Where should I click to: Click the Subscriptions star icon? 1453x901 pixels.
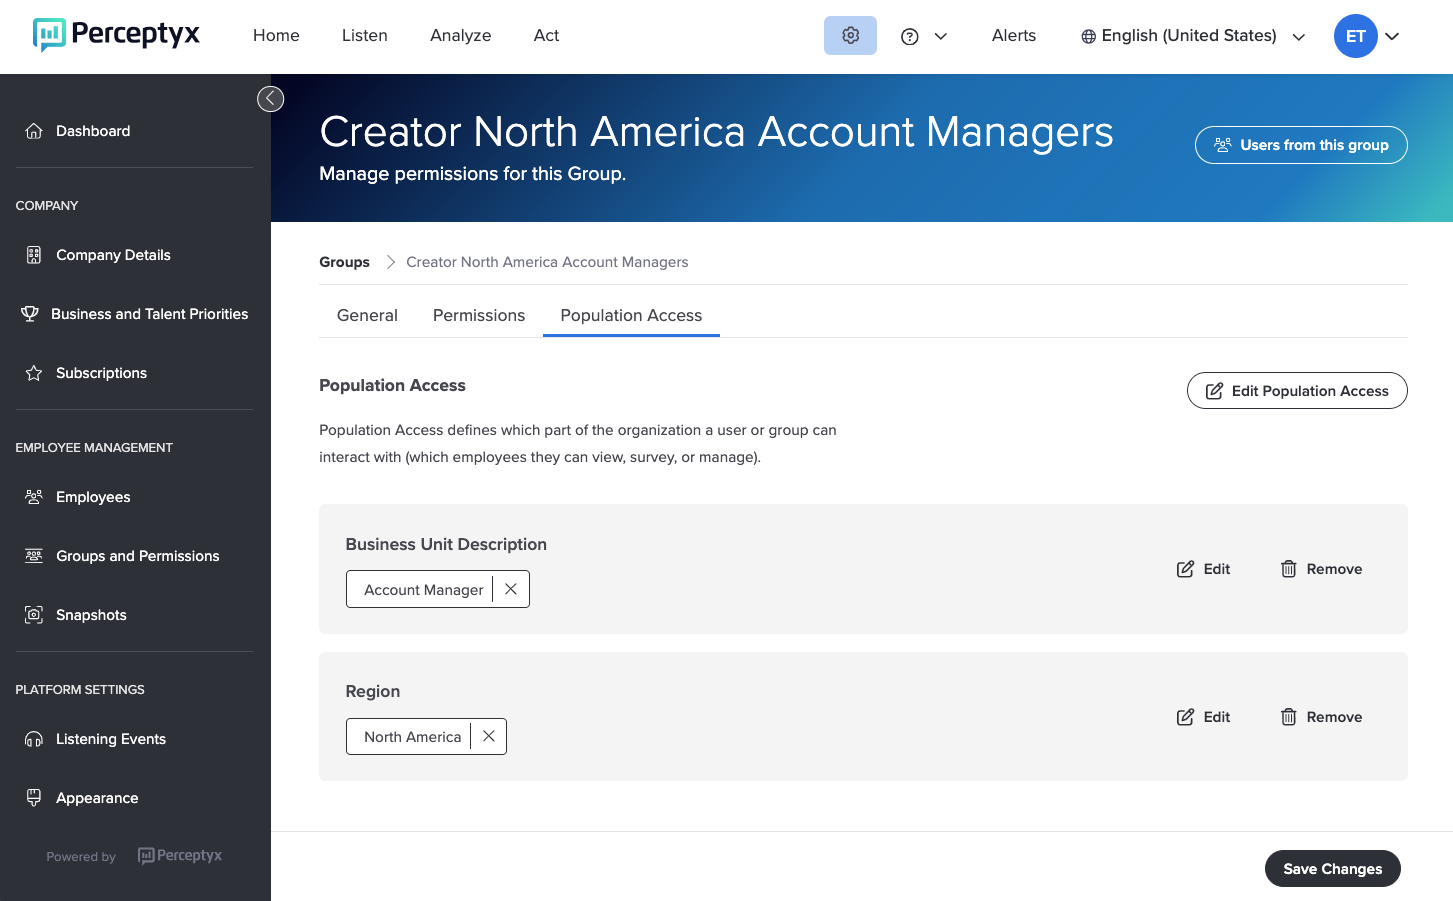pyautogui.click(x=34, y=373)
